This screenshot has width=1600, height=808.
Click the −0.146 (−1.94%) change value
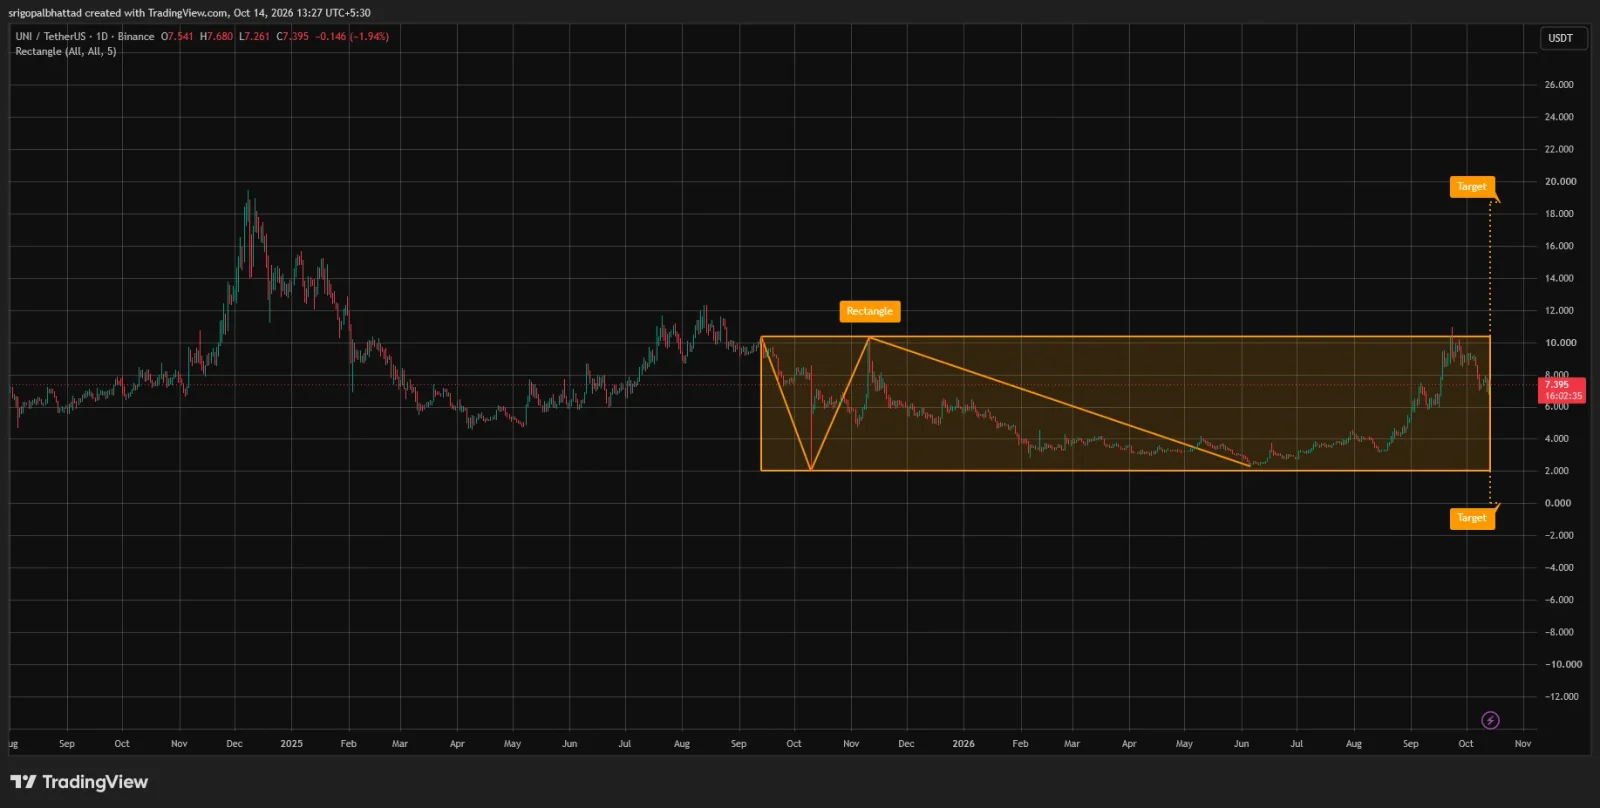352,36
